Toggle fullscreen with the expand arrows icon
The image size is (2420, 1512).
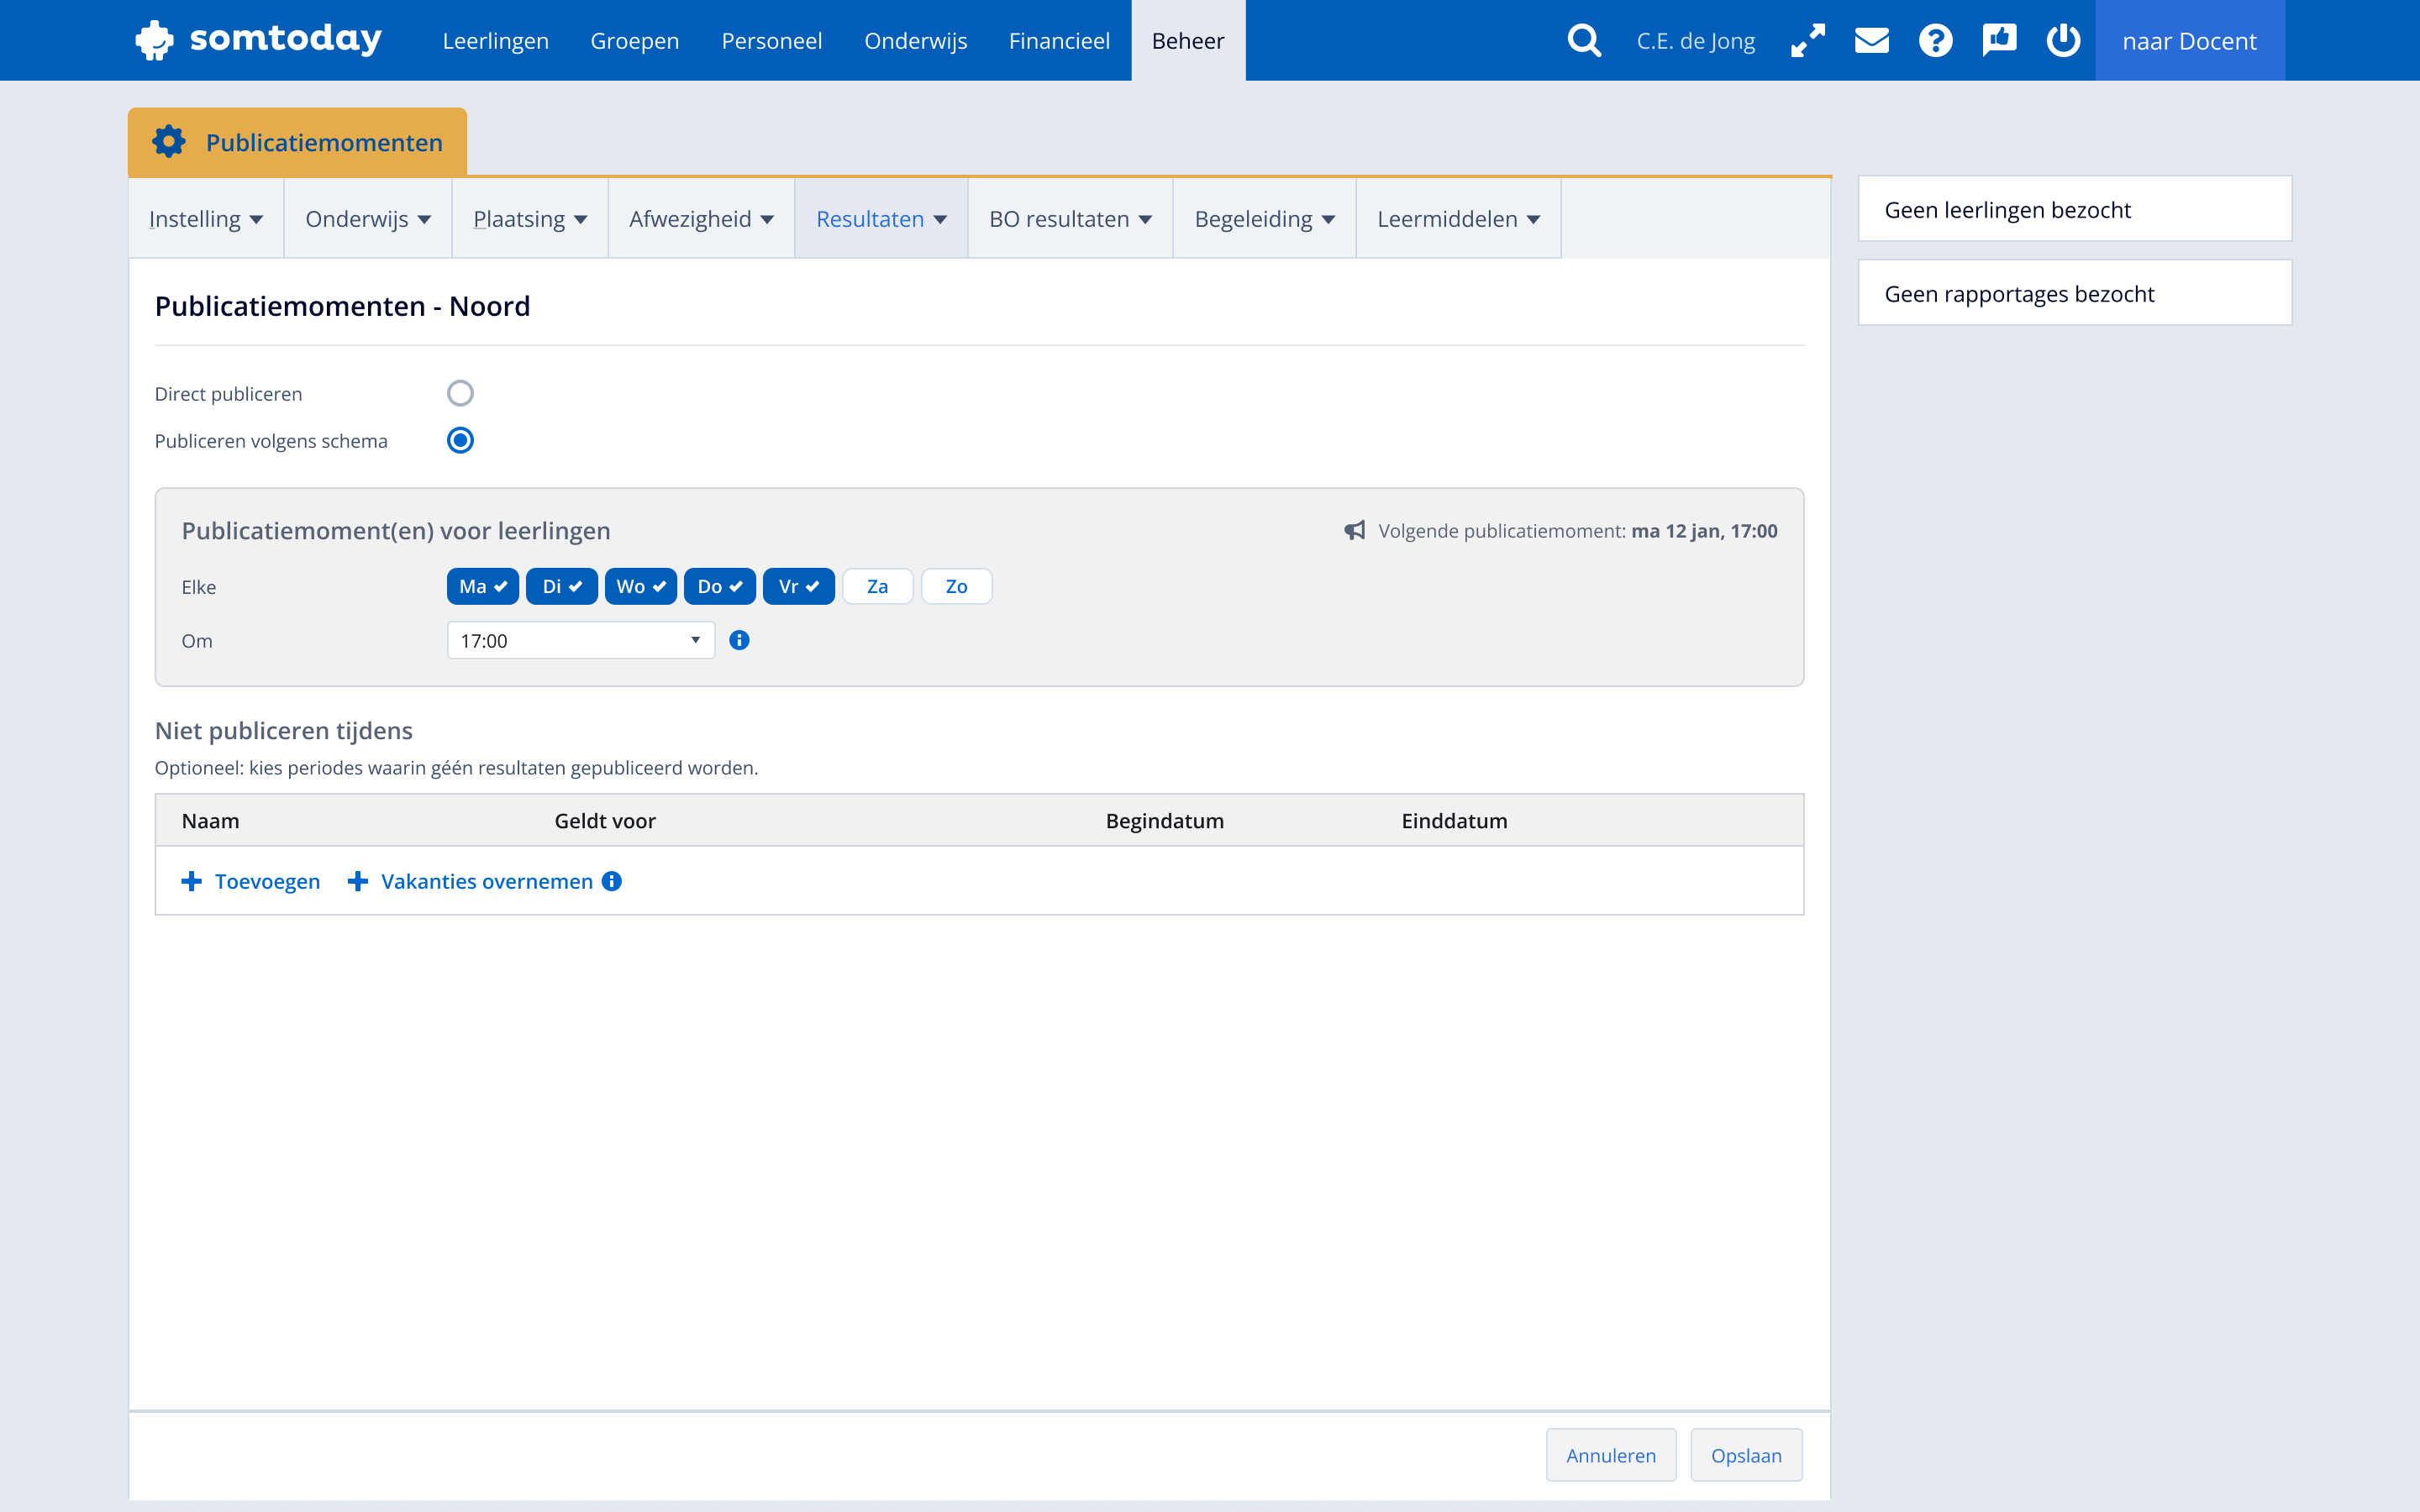[1807, 41]
